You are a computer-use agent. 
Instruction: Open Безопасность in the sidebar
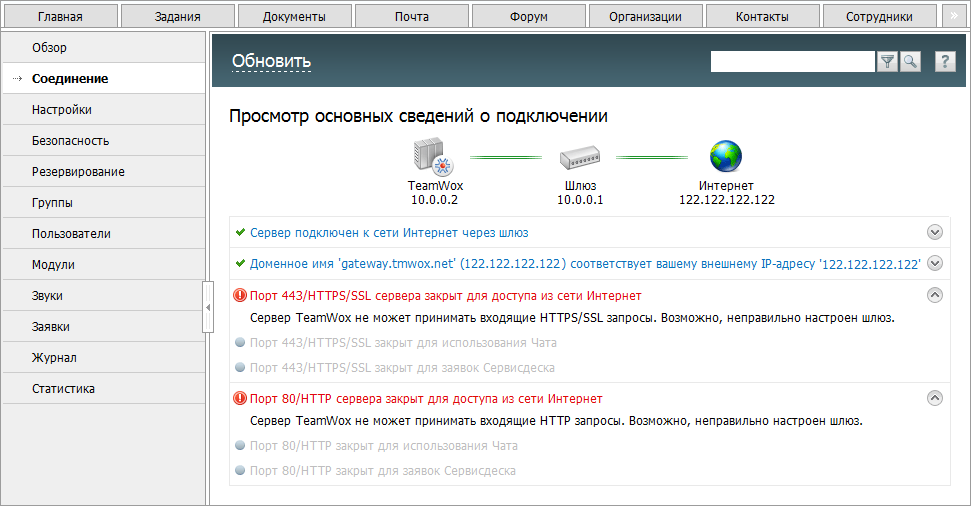click(x=104, y=141)
